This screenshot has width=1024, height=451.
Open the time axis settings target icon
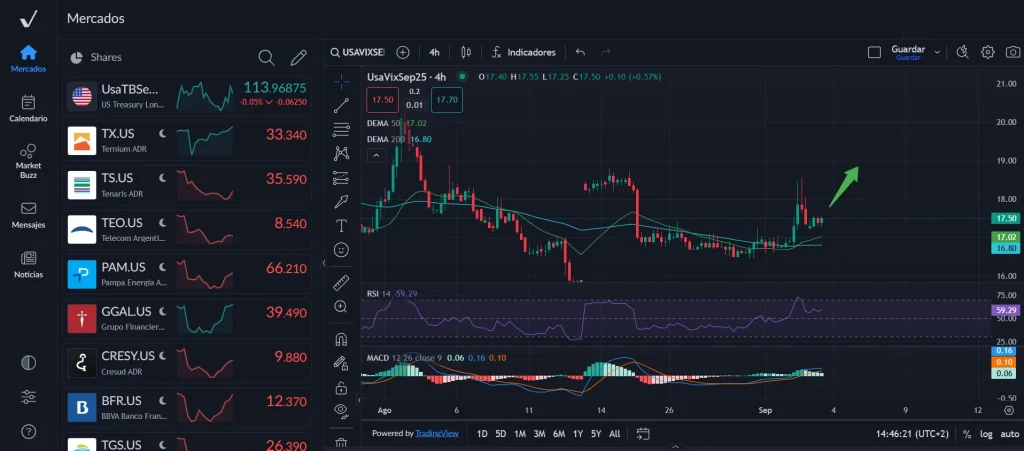(1009, 411)
